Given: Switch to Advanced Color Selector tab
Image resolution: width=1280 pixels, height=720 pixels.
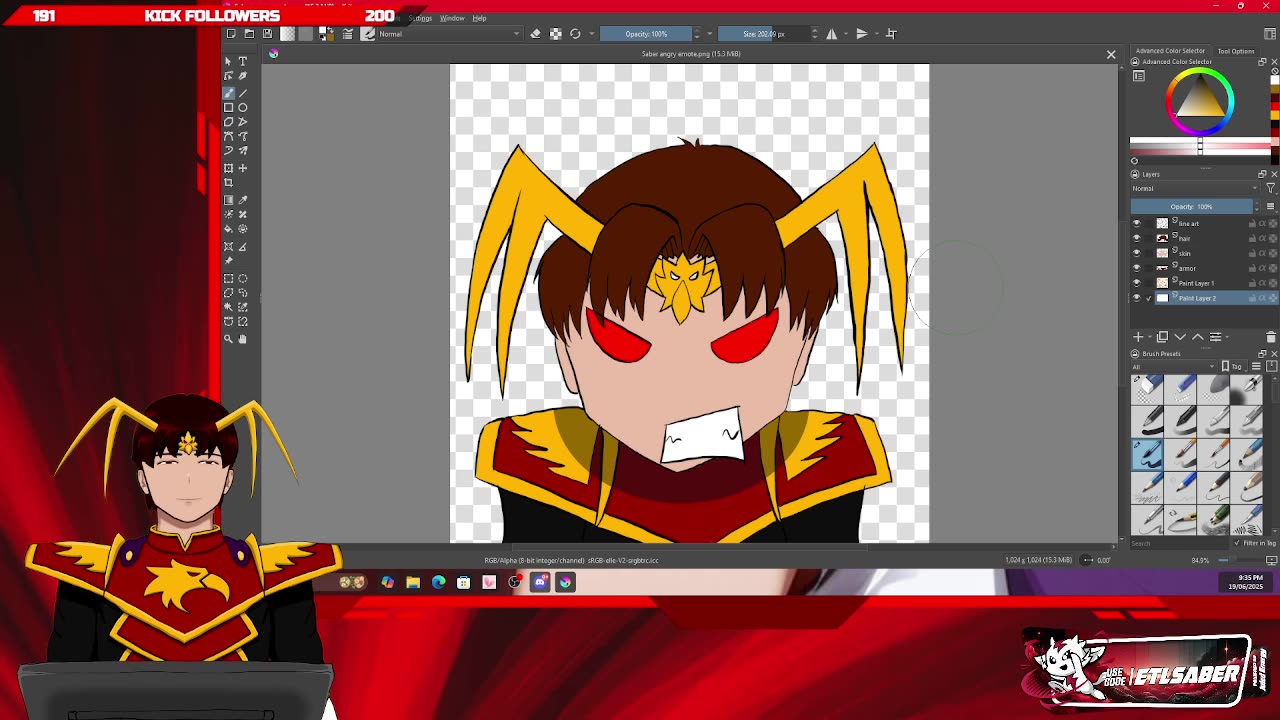Looking at the screenshot, I should coord(1170,51).
